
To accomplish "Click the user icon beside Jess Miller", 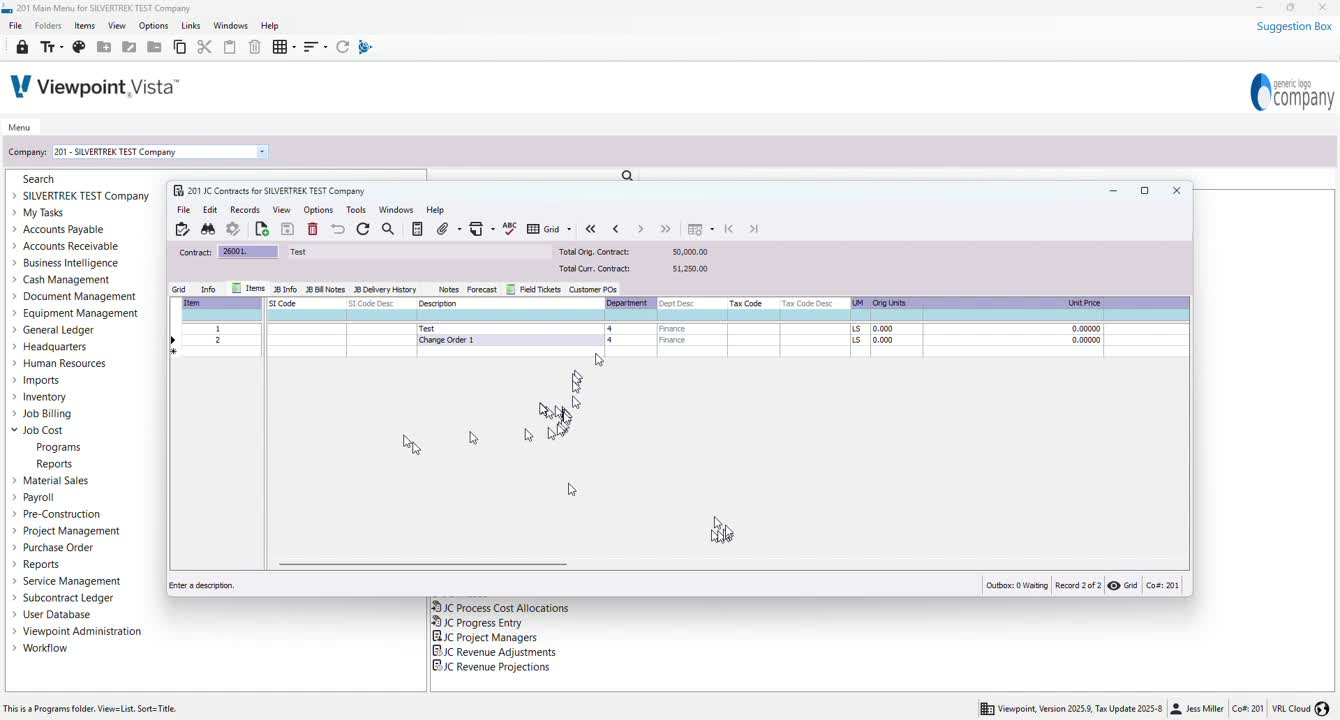I will point(1176,709).
